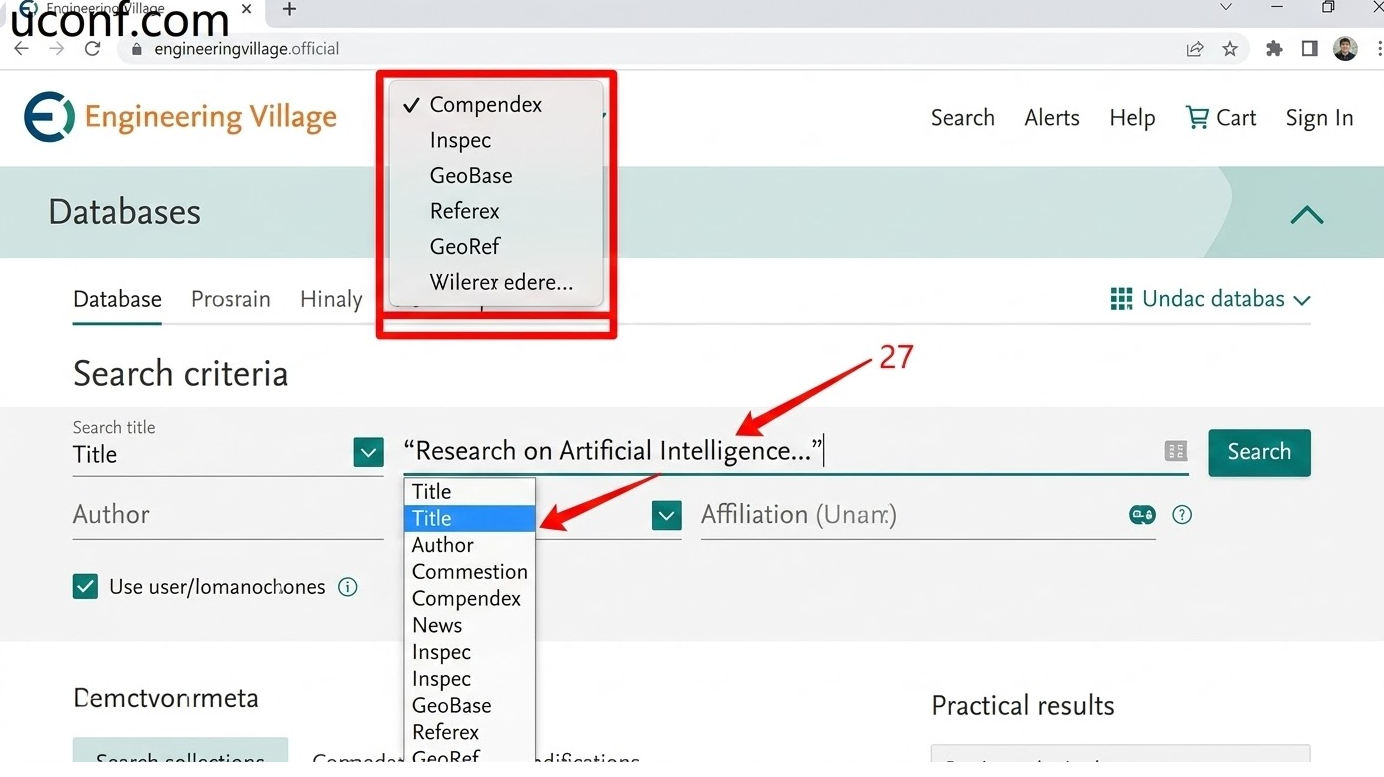Screen dimensions: 1384x777
Task: Click the info icon next to Use user/lomanochones
Action: (x=348, y=587)
